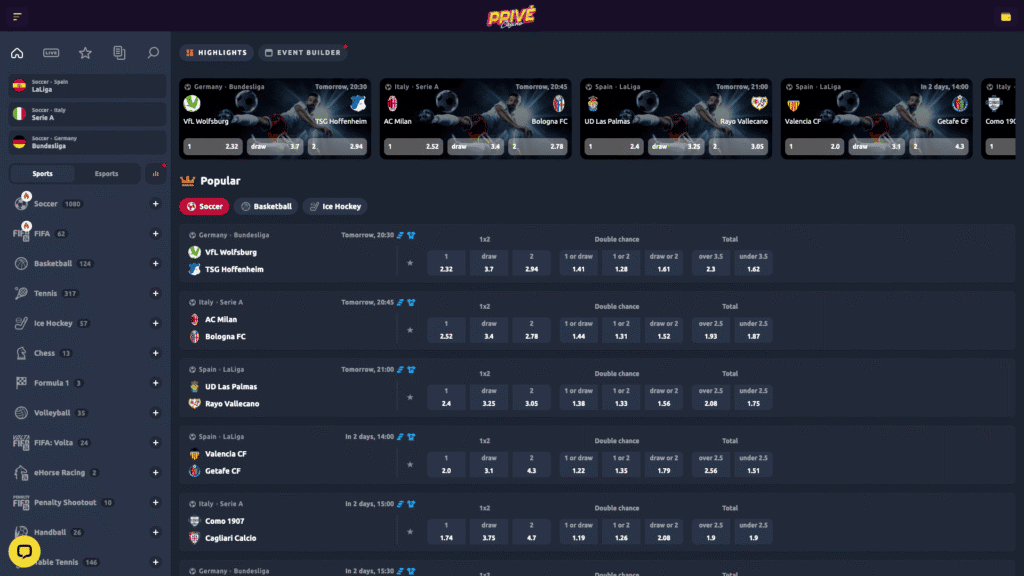Open Soccer sport icon in sidebar
The width and height of the screenshot is (1024, 576).
[21, 204]
